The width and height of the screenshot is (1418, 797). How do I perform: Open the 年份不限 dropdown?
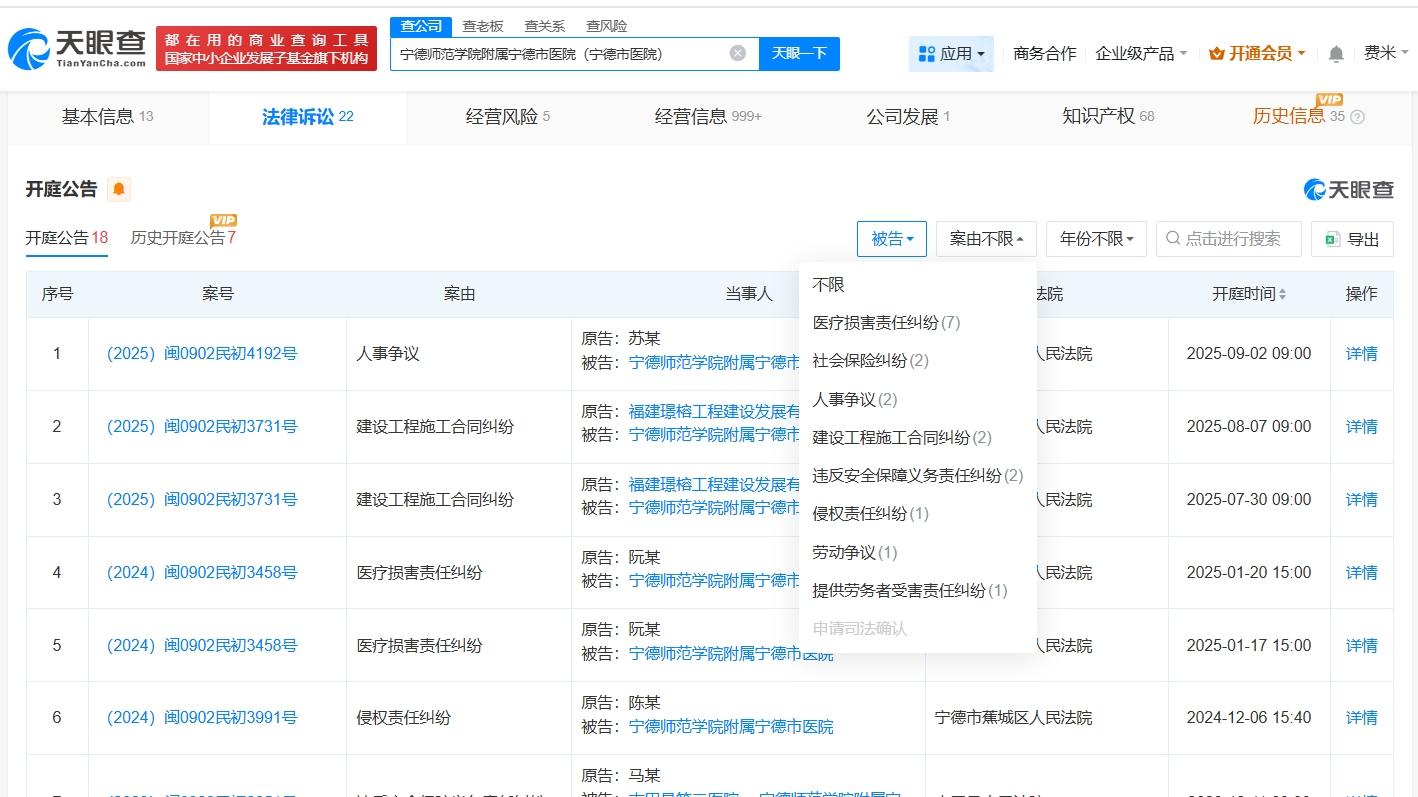[1095, 238]
